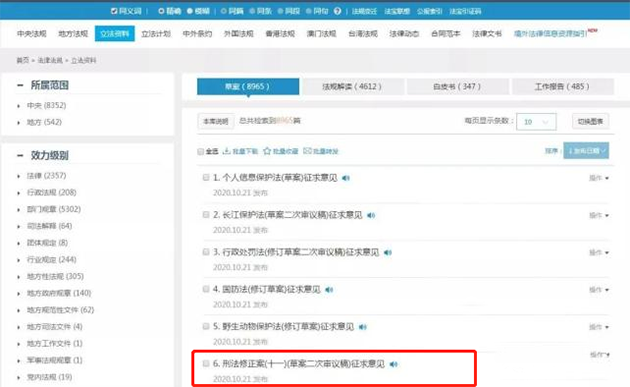
Task: Open the 立法计划 menu item
Action: (x=156, y=34)
